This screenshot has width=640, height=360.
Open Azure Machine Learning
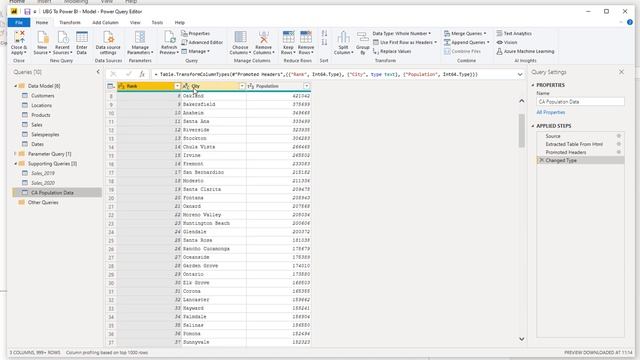click(x=525, y=51)
